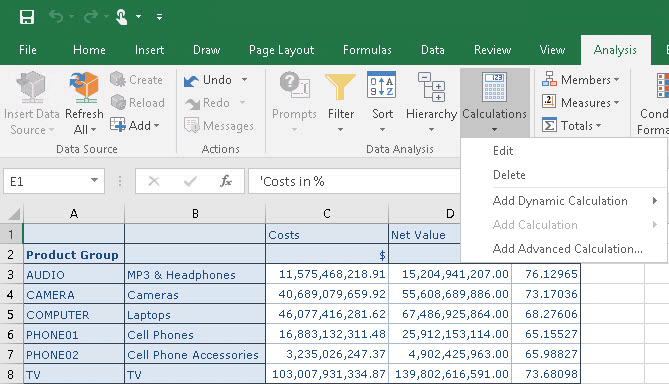Click the Calculations ribbon icon
The image size is (669, 384).
[x=494, y=87]
